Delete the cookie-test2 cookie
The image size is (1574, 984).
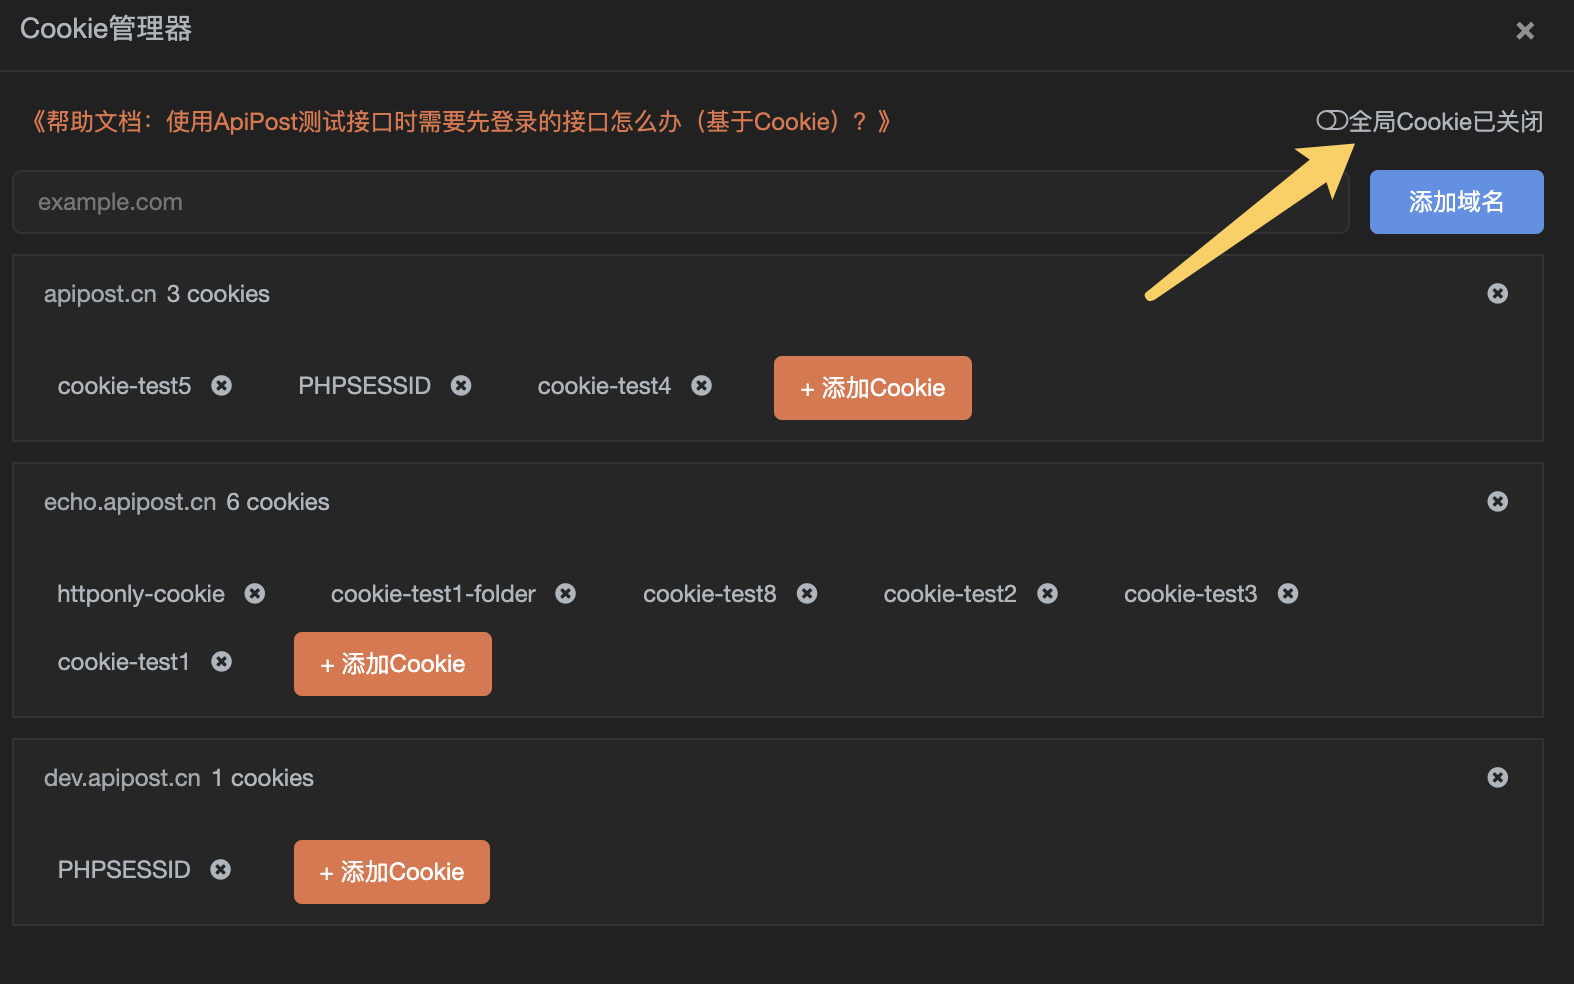(1047, 593)
